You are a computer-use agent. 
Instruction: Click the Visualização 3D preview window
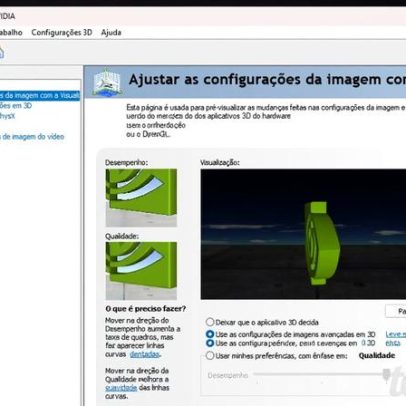303,234
